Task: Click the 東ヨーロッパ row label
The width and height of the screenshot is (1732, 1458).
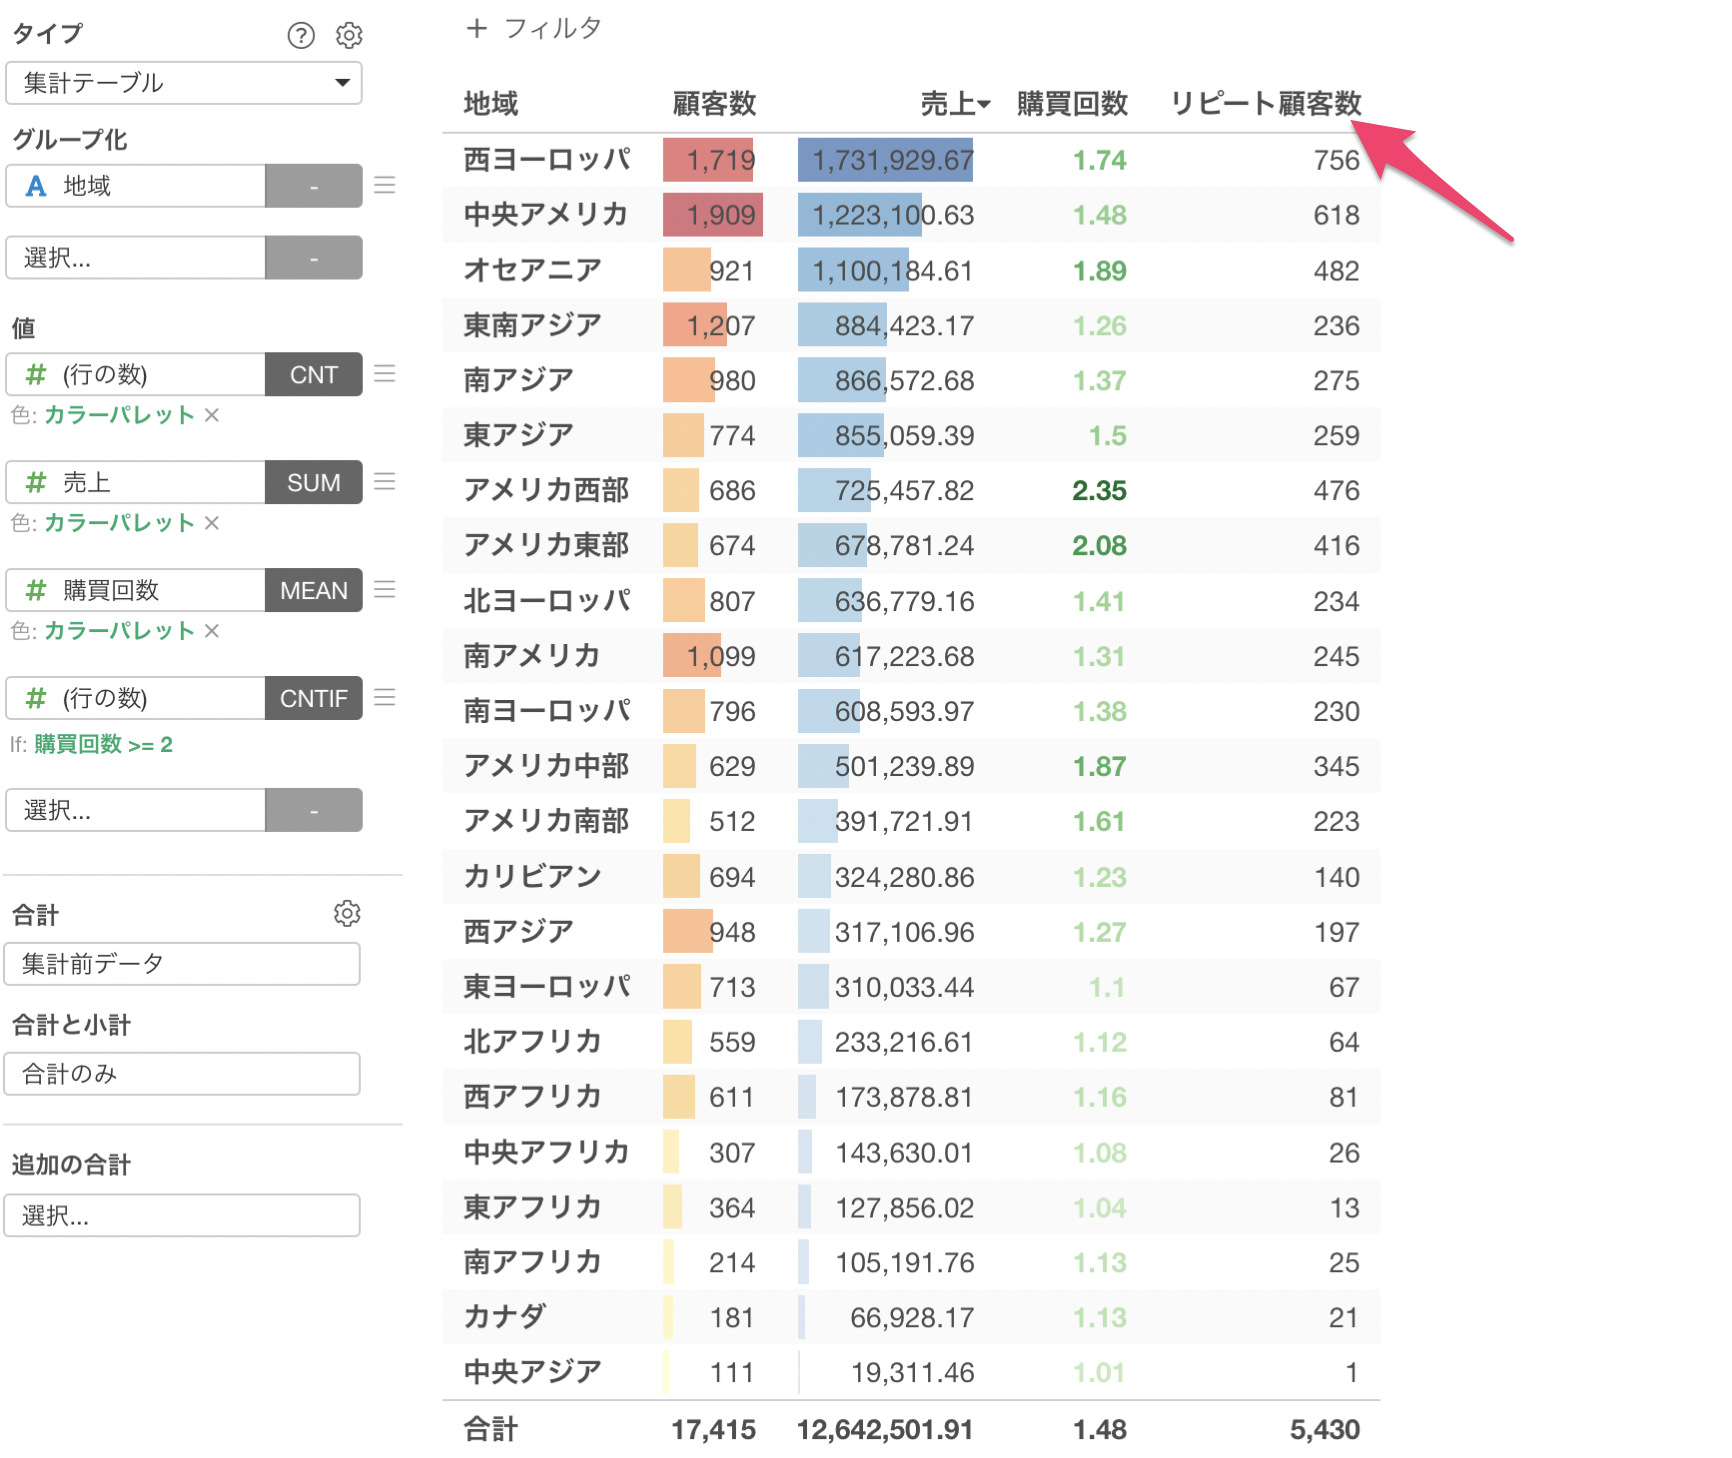Action: 547,987
